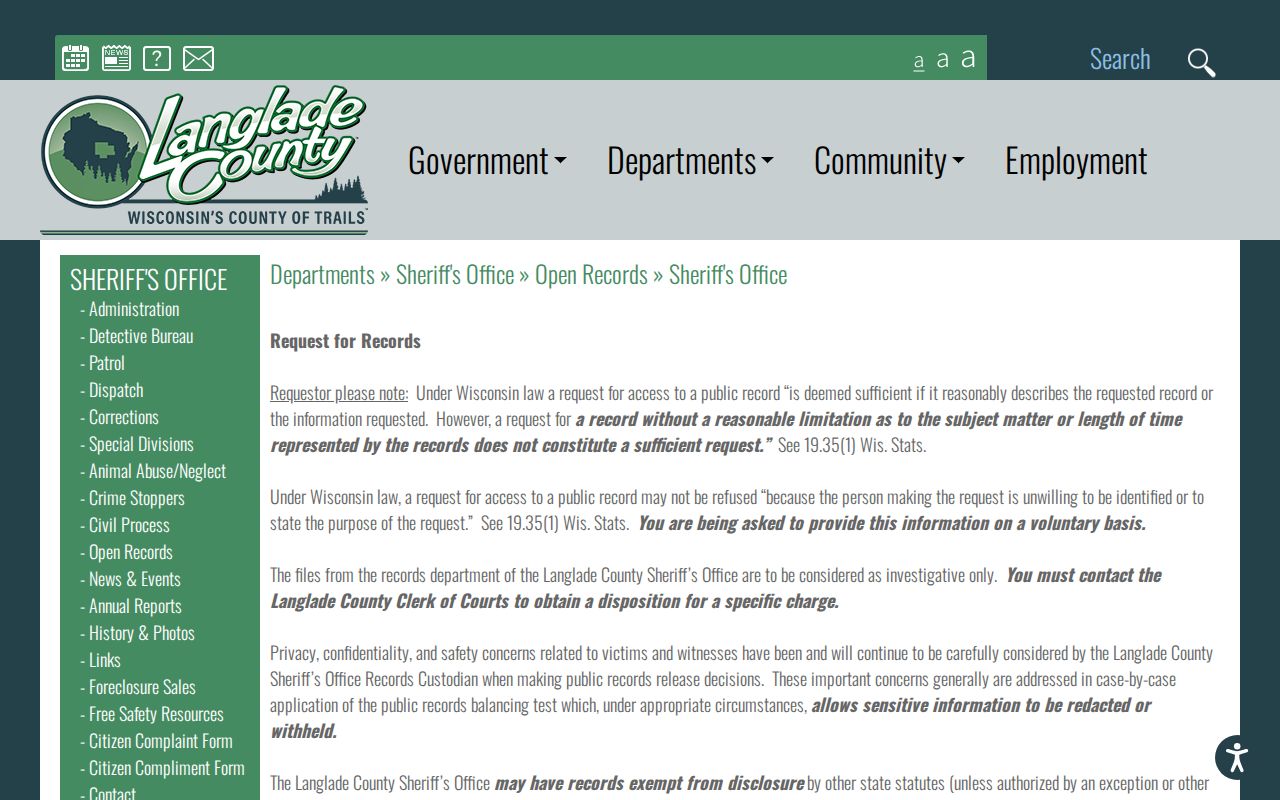Click the question mark help icon
1280x800 pixels.
tap(157, 58)
